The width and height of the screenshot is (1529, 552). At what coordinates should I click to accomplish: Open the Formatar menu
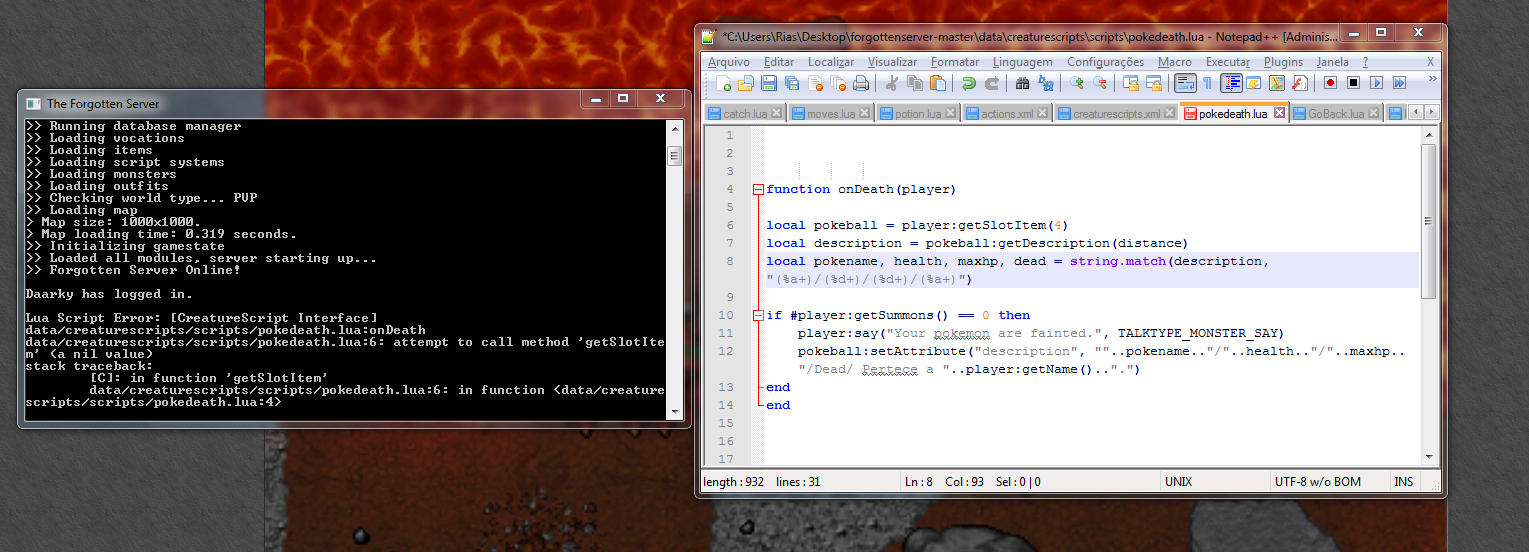tap(955, 62)
